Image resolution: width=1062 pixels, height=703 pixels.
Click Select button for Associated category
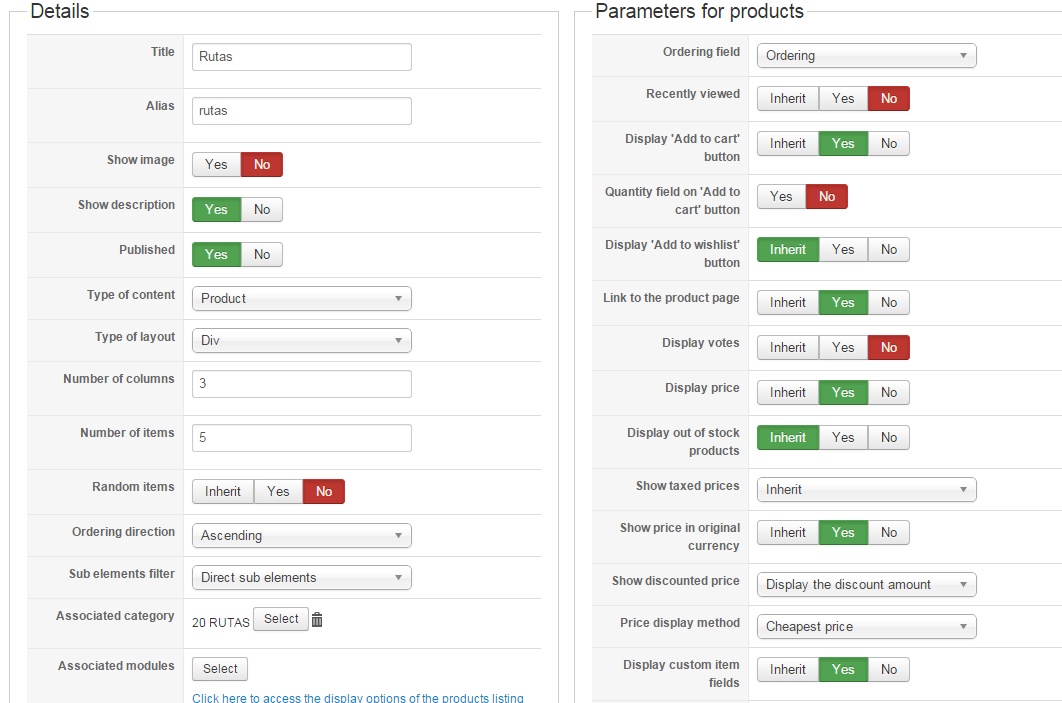[x=281, y=620]
